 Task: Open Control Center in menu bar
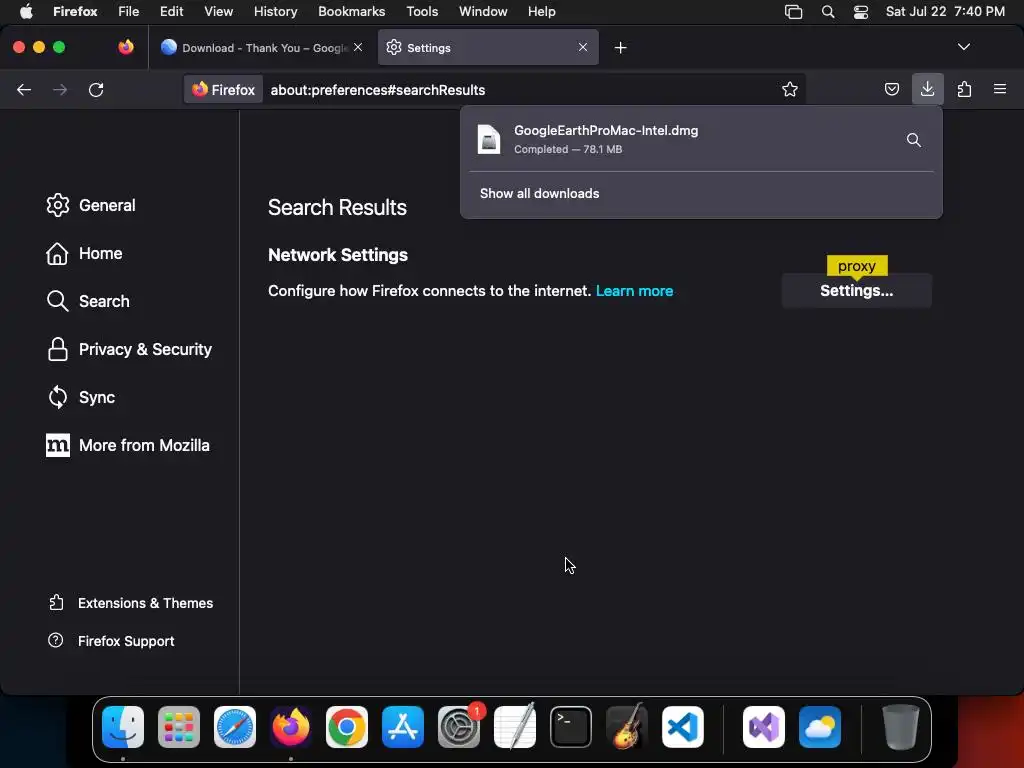[x=861, y=12]
